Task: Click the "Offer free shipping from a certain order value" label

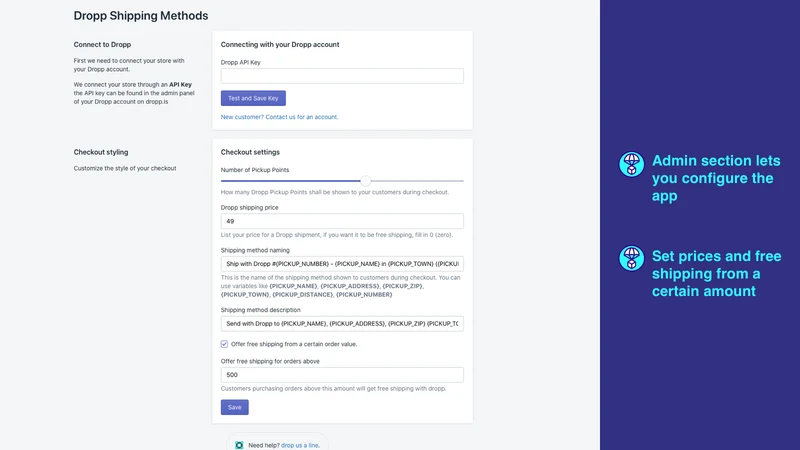Action: click(294, 344)
